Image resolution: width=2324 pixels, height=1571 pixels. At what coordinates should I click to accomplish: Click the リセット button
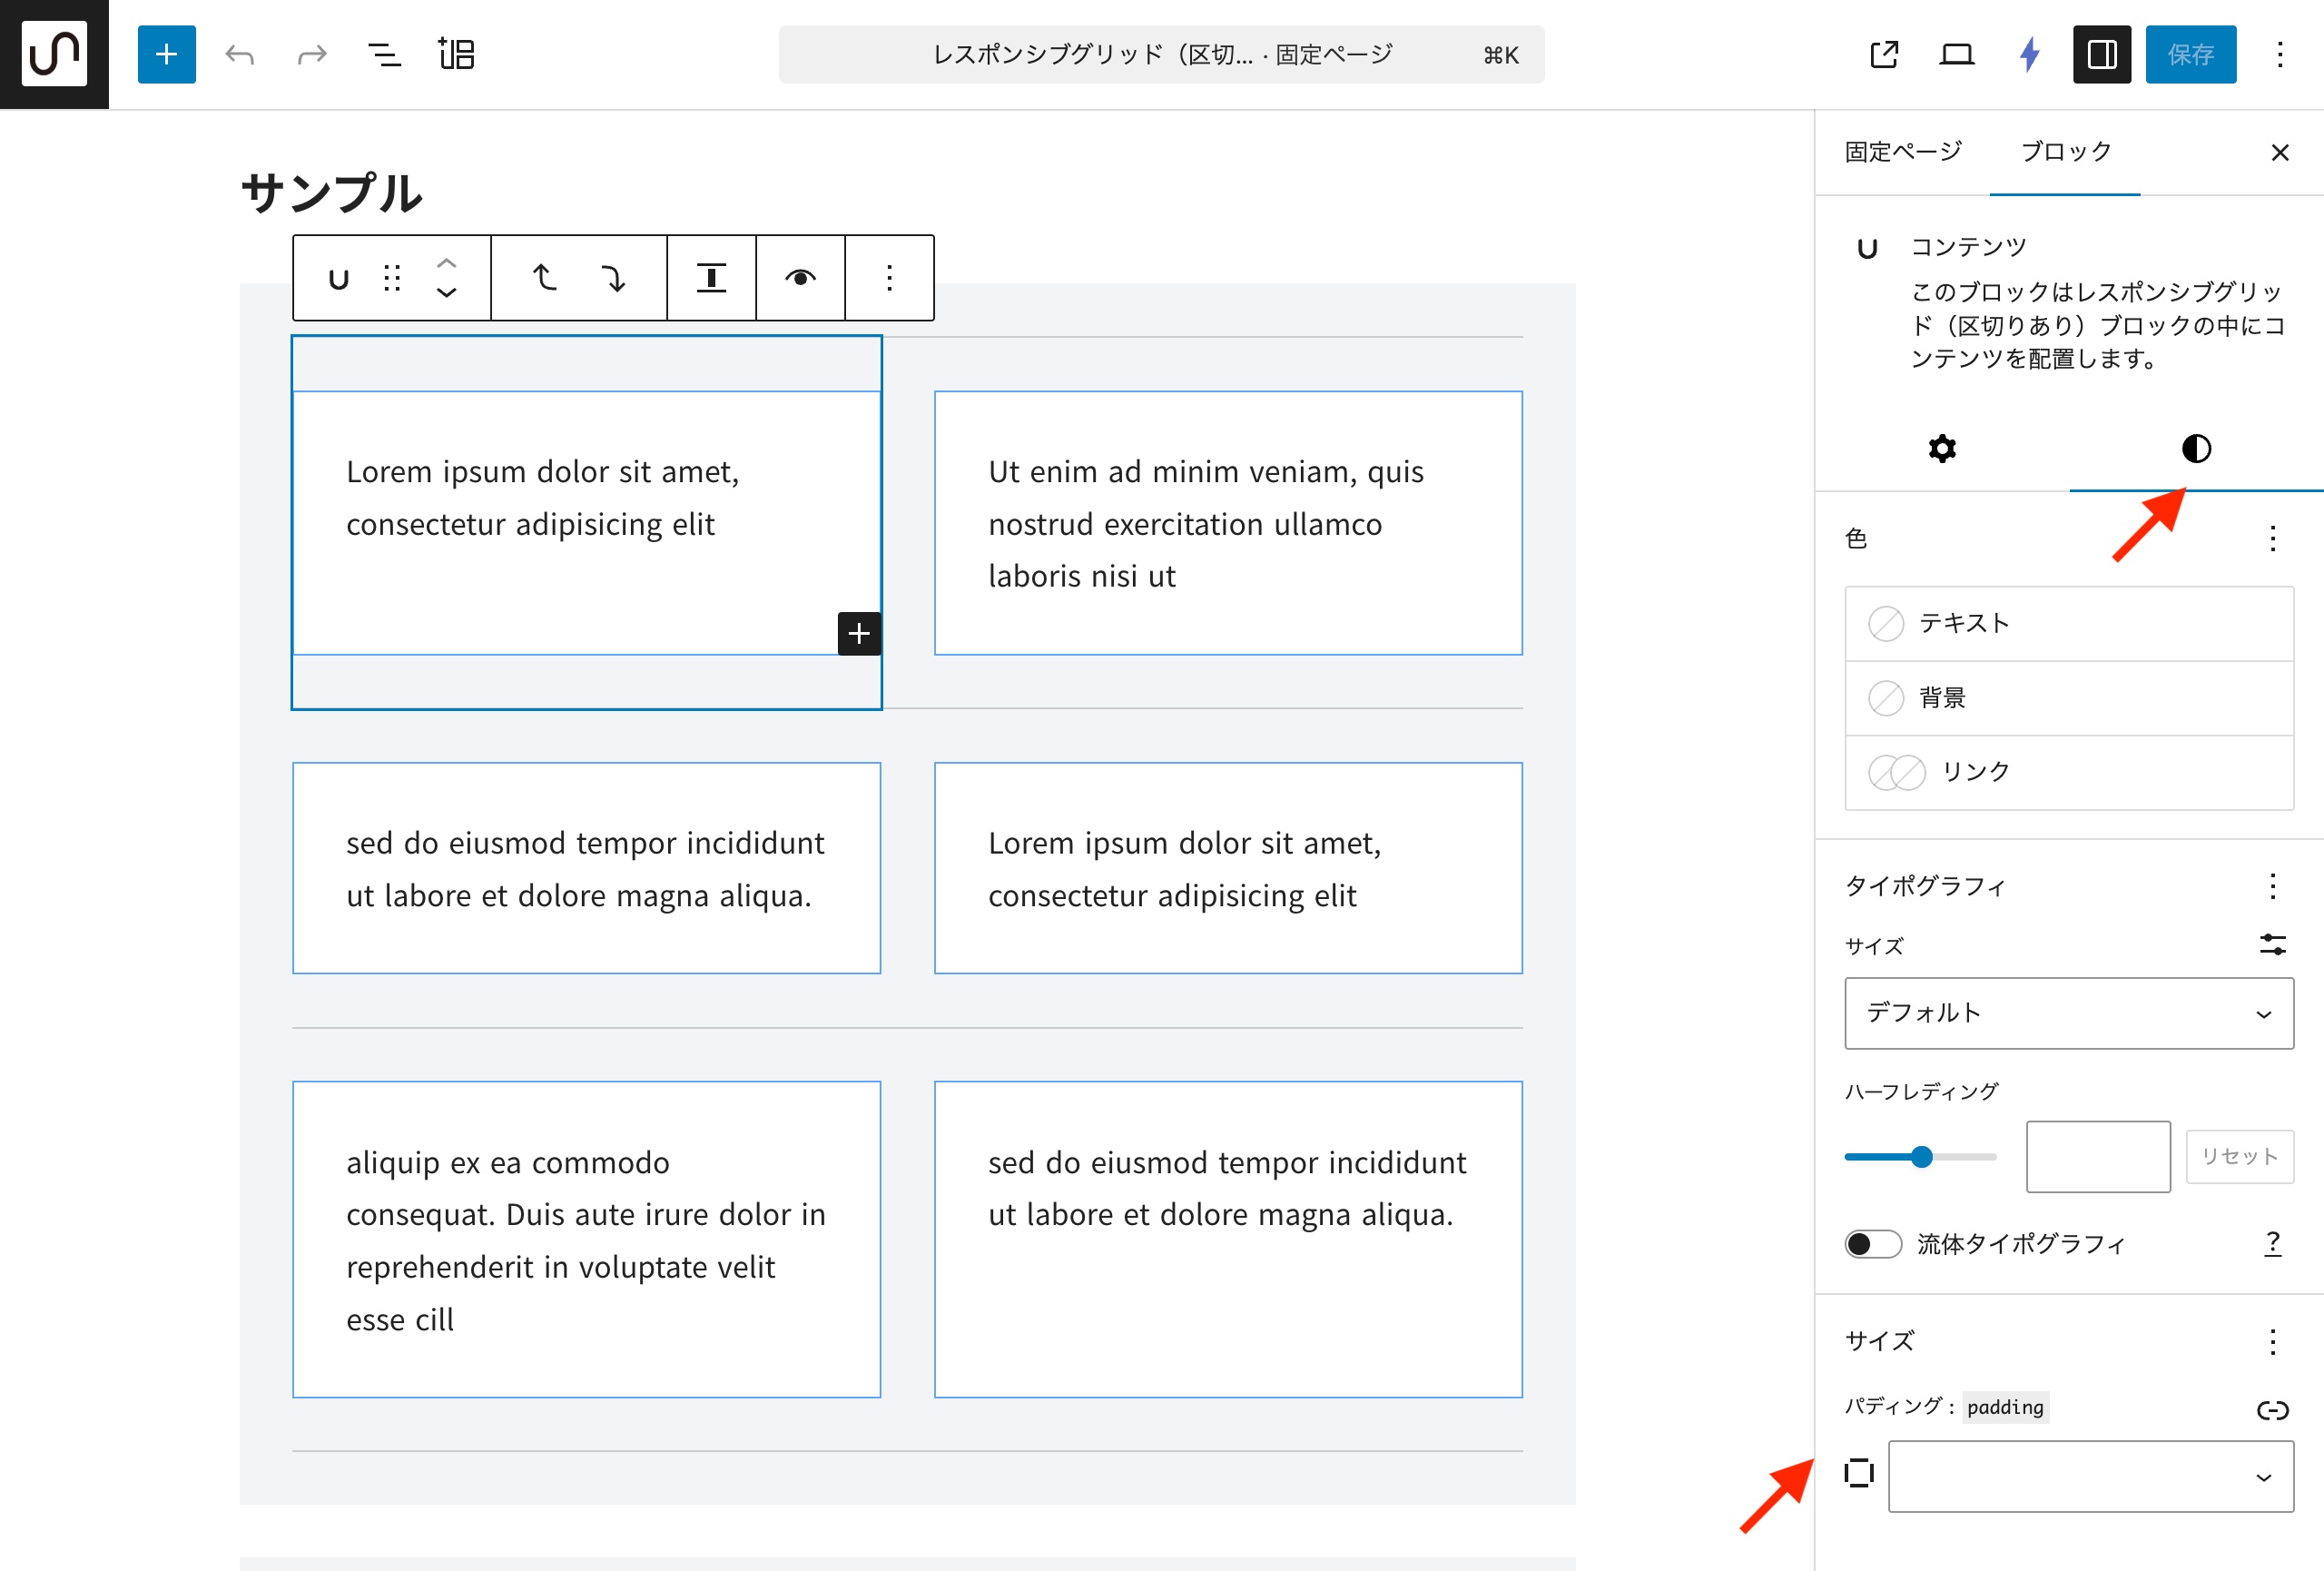click(x=2239, y=1156)
